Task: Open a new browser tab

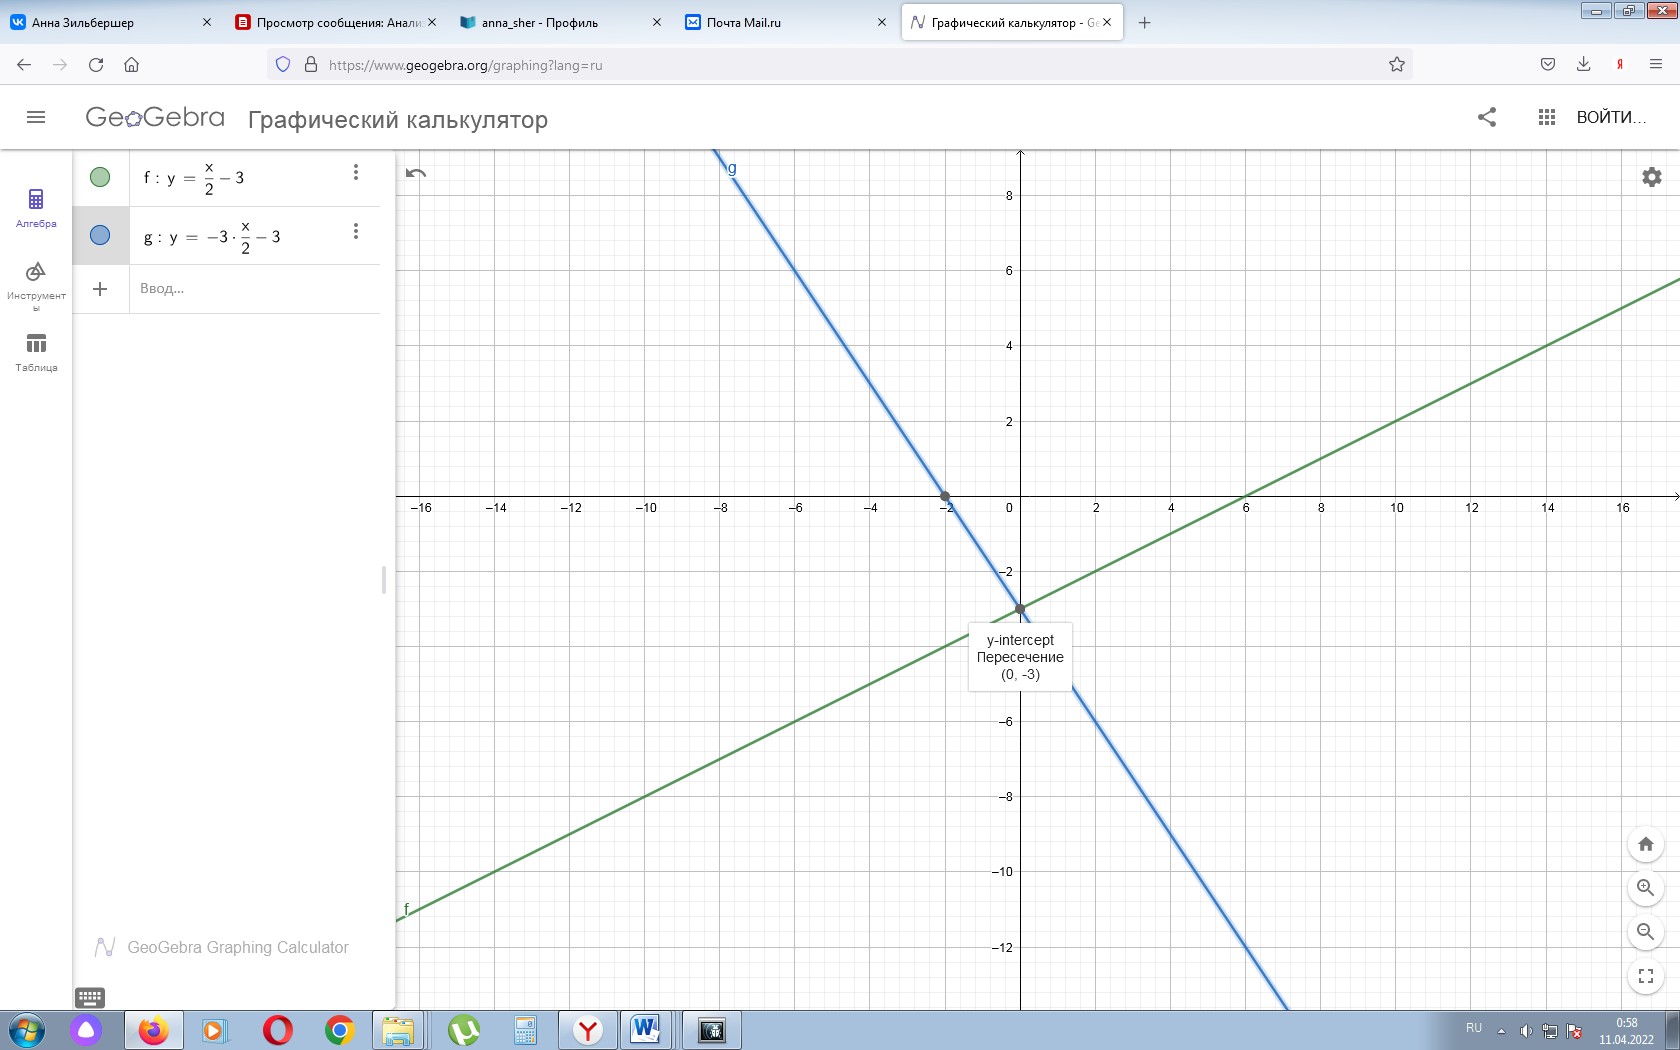Action: (x=1145, y=22)
